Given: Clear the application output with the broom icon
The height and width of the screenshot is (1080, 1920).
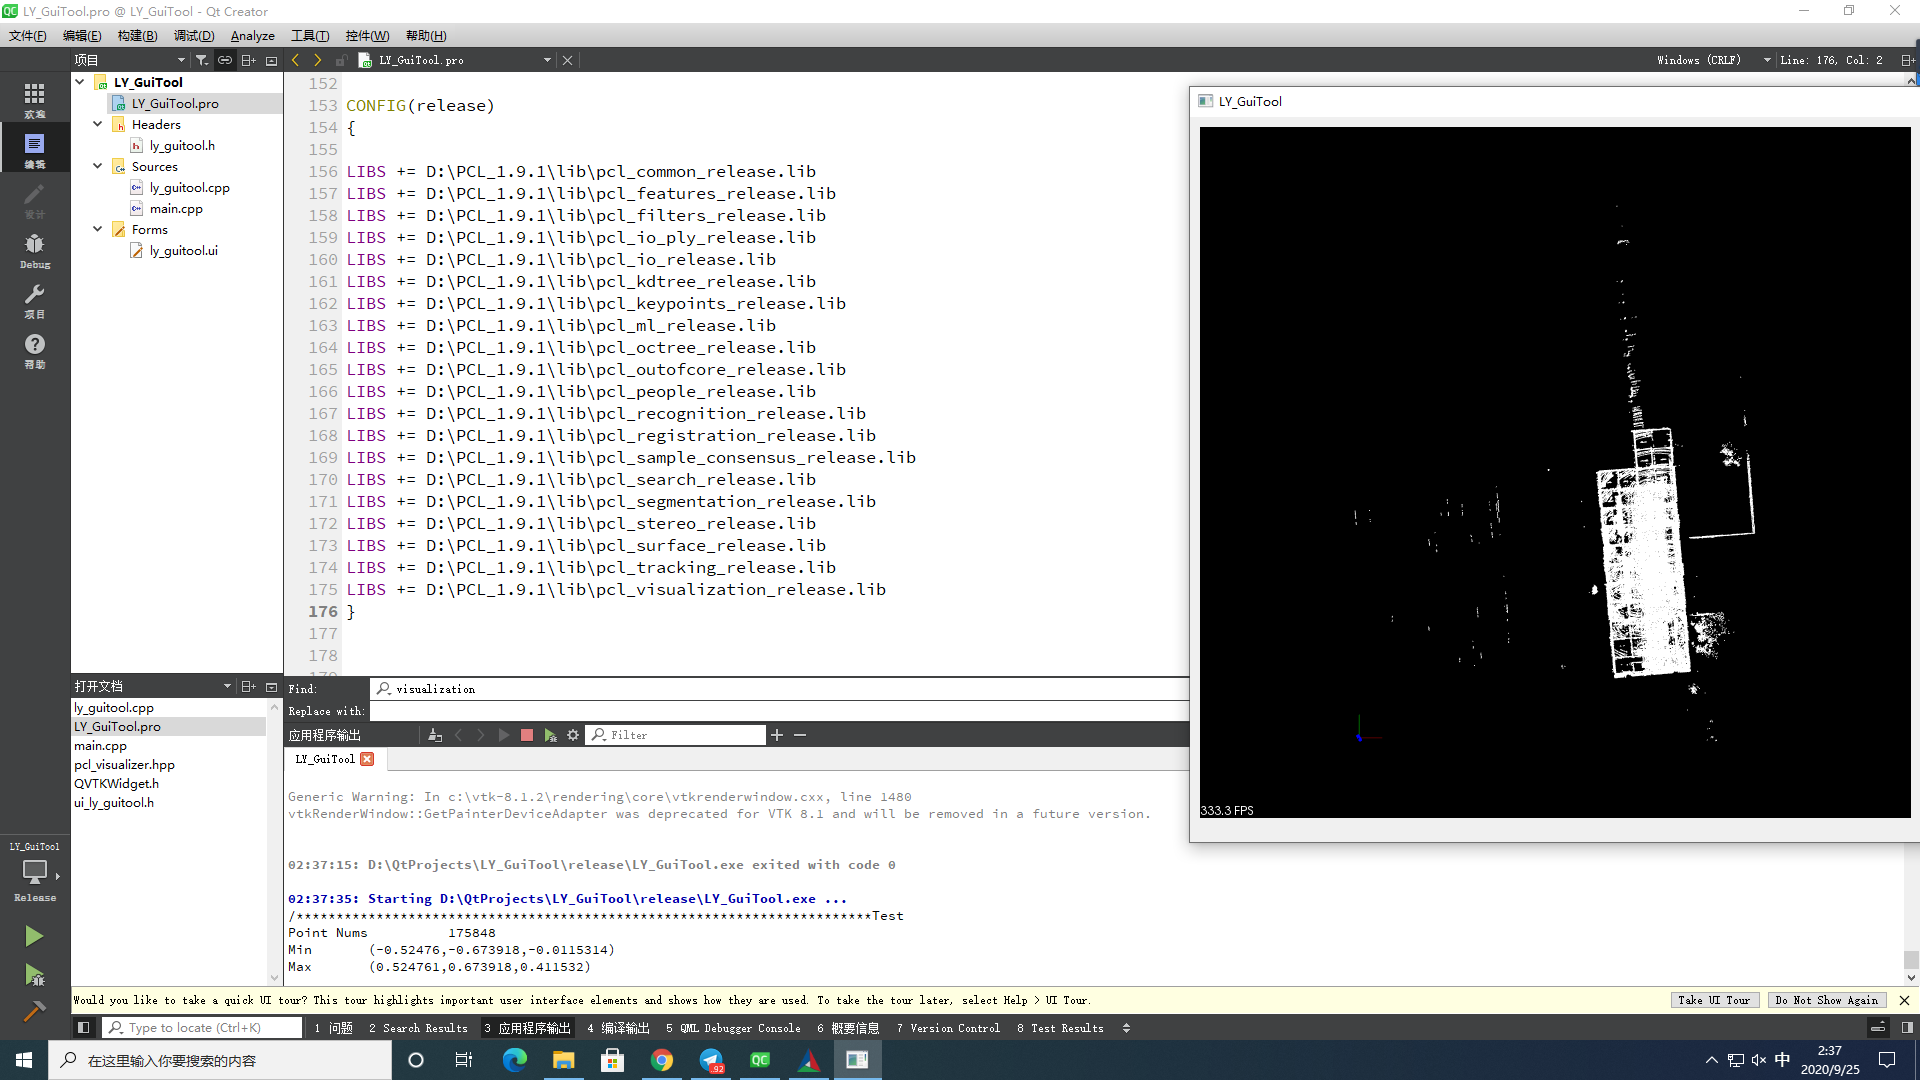Looking at the screenshot, I should (434, 734).
